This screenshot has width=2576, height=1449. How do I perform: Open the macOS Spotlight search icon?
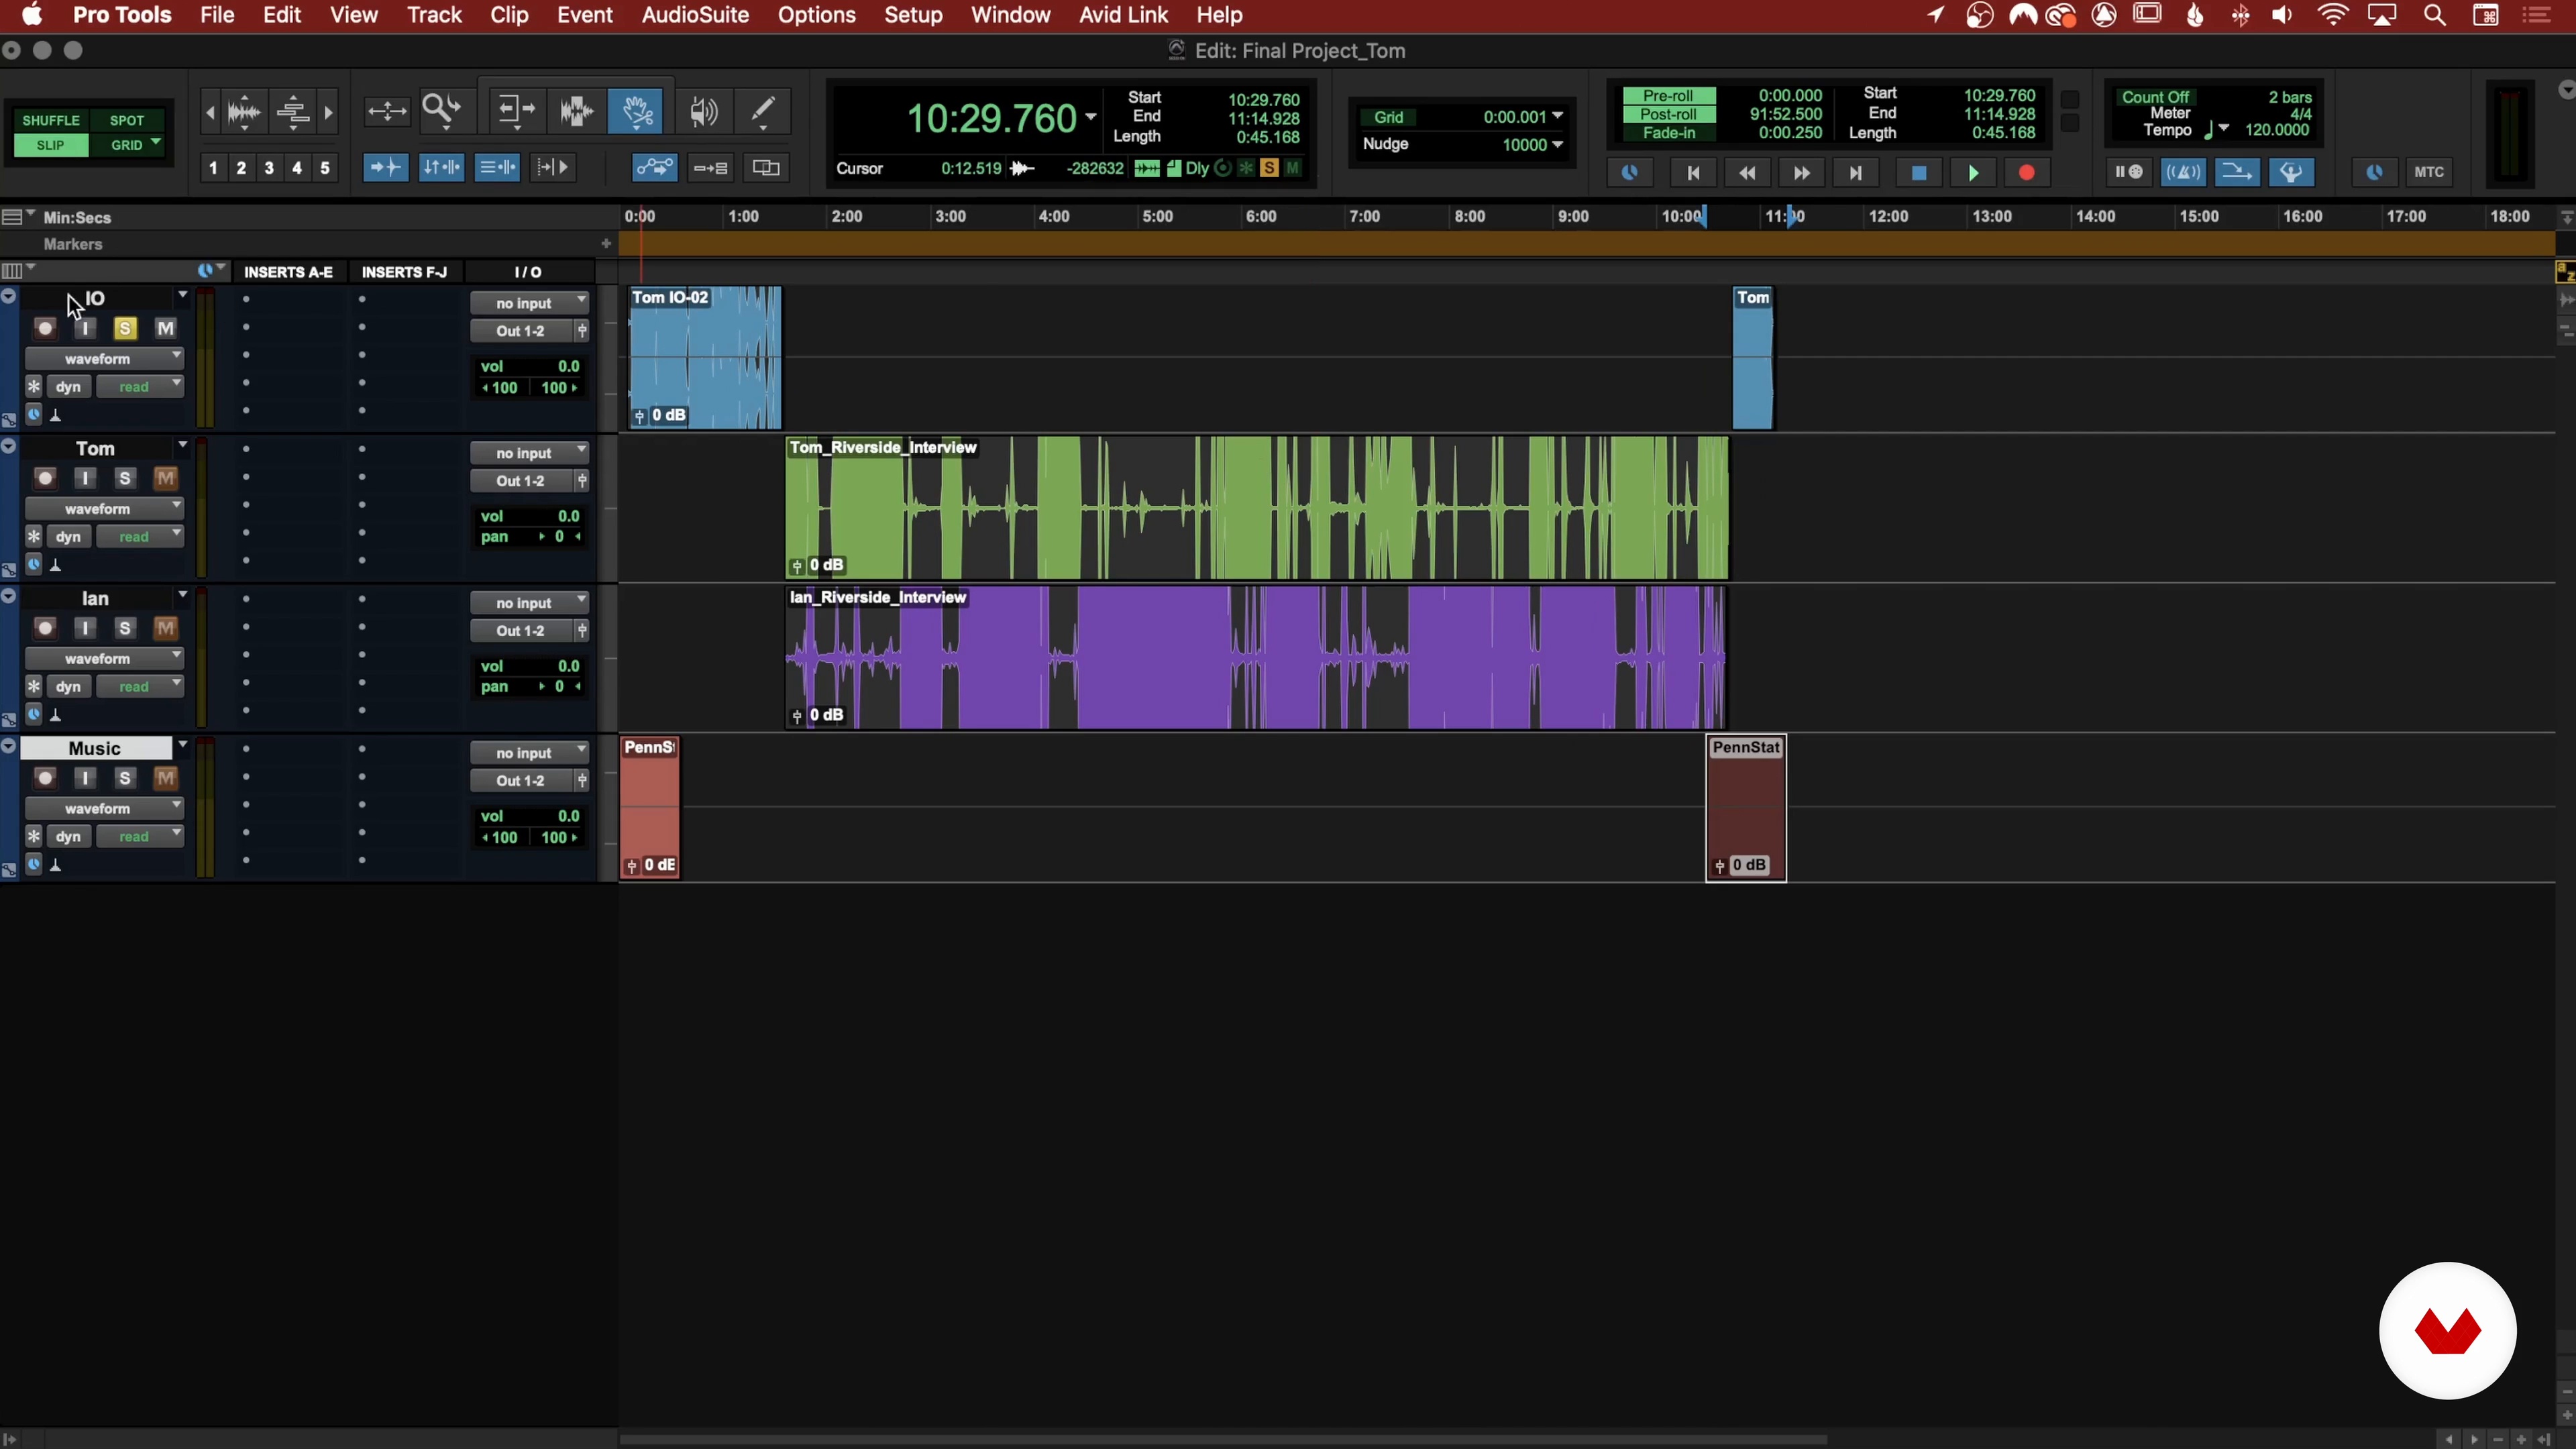(x=2435, y=15)
